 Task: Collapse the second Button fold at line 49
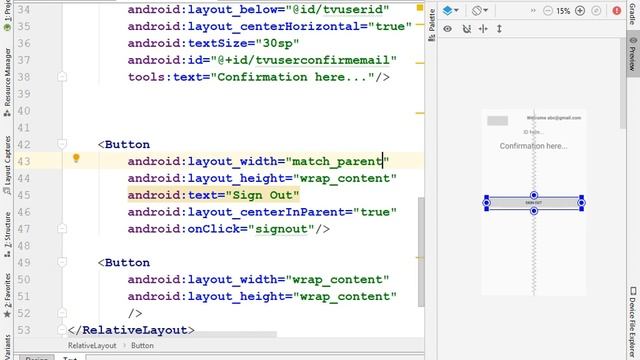(62, 262)
